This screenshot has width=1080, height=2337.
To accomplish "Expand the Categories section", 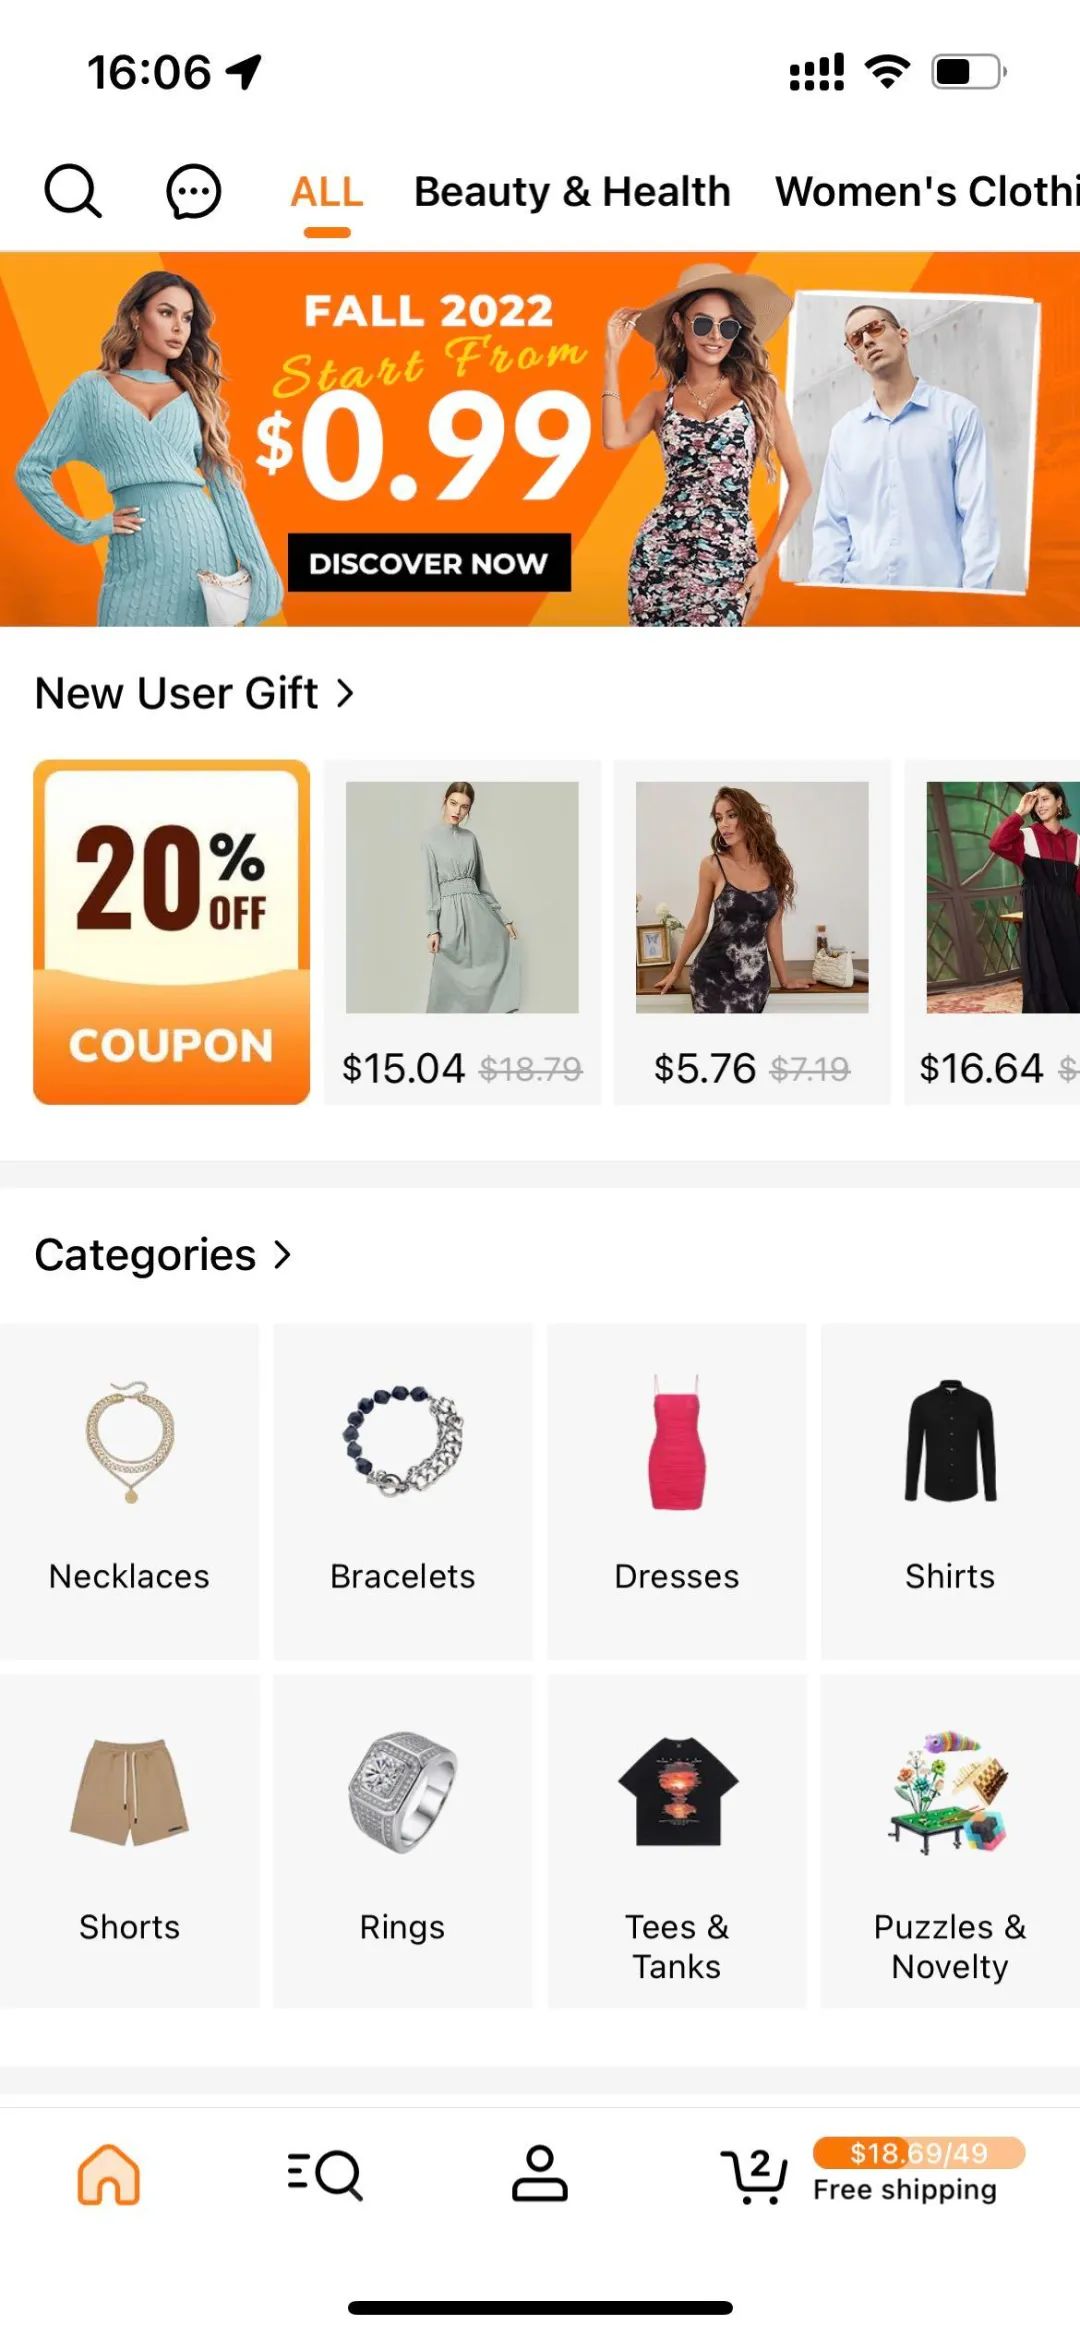I will pyautogui.click(x=163, y=1255).
